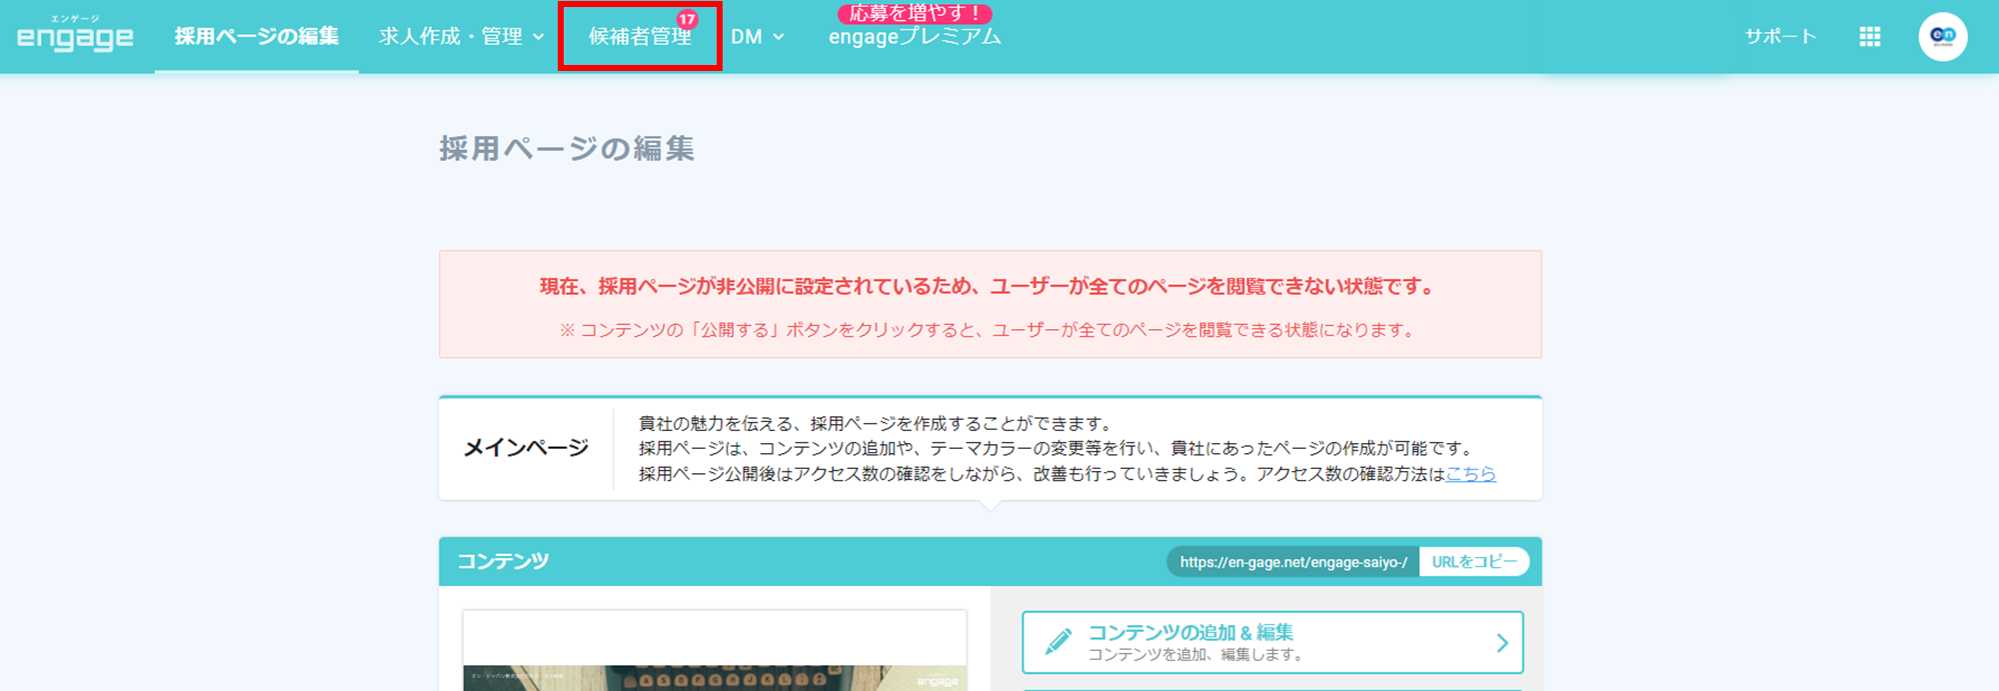
Task: Expand the 求人作成・管理 menu
Action: (461, 36)
